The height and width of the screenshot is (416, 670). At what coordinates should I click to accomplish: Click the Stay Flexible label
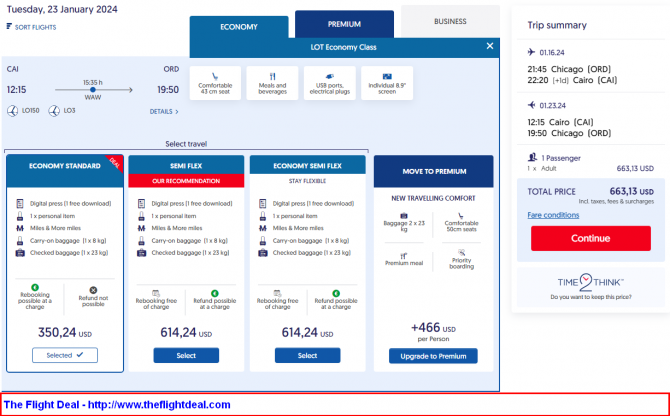[x=307, y=181]
